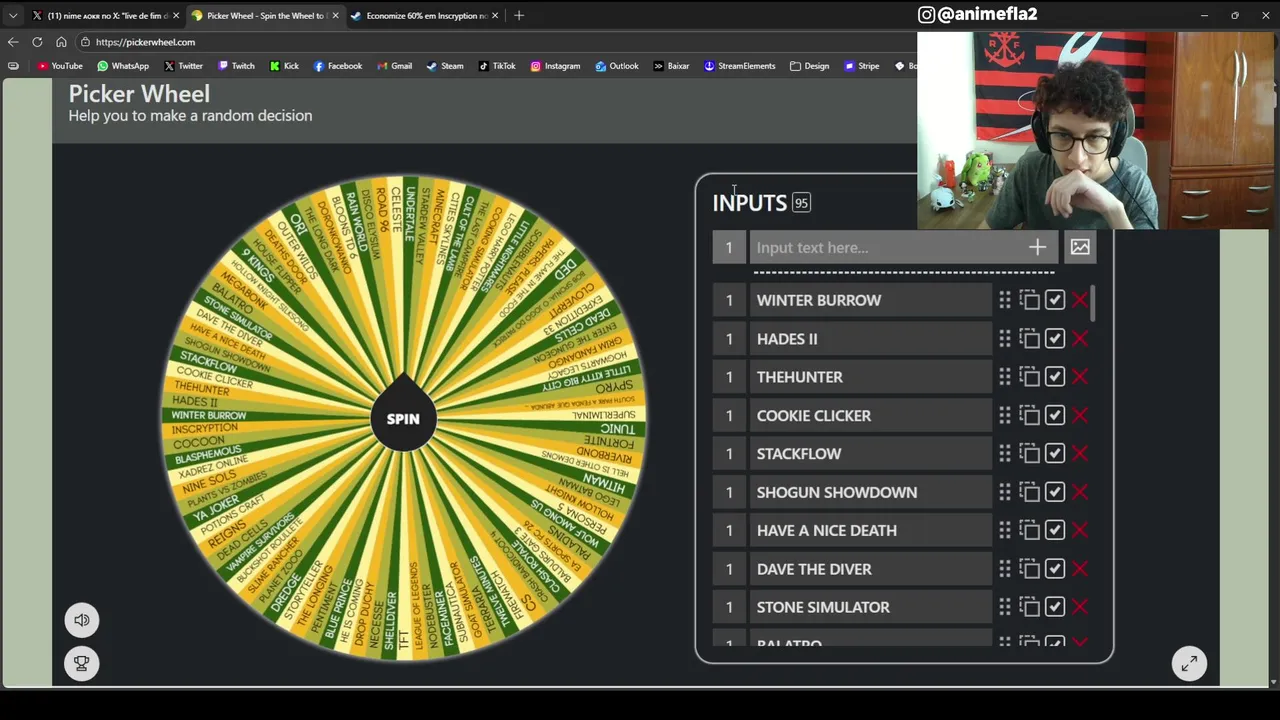Remove DAVE THE DIVER entry

tap(1080, 569)
